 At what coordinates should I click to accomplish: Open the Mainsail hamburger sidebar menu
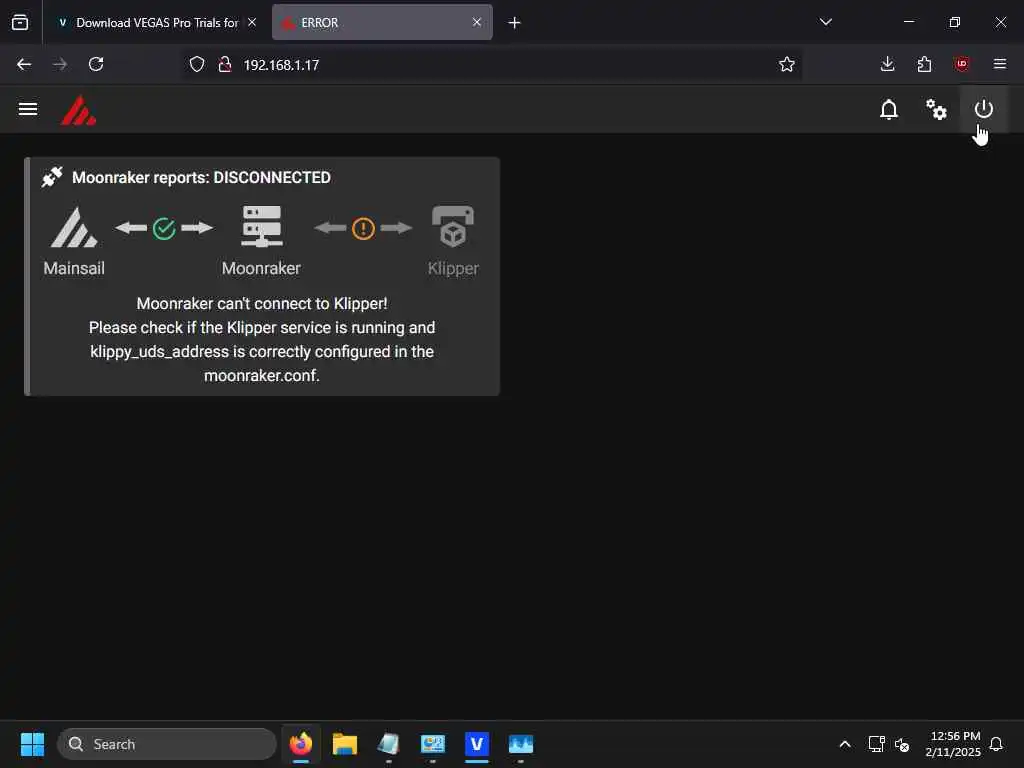tap(27, 109)
